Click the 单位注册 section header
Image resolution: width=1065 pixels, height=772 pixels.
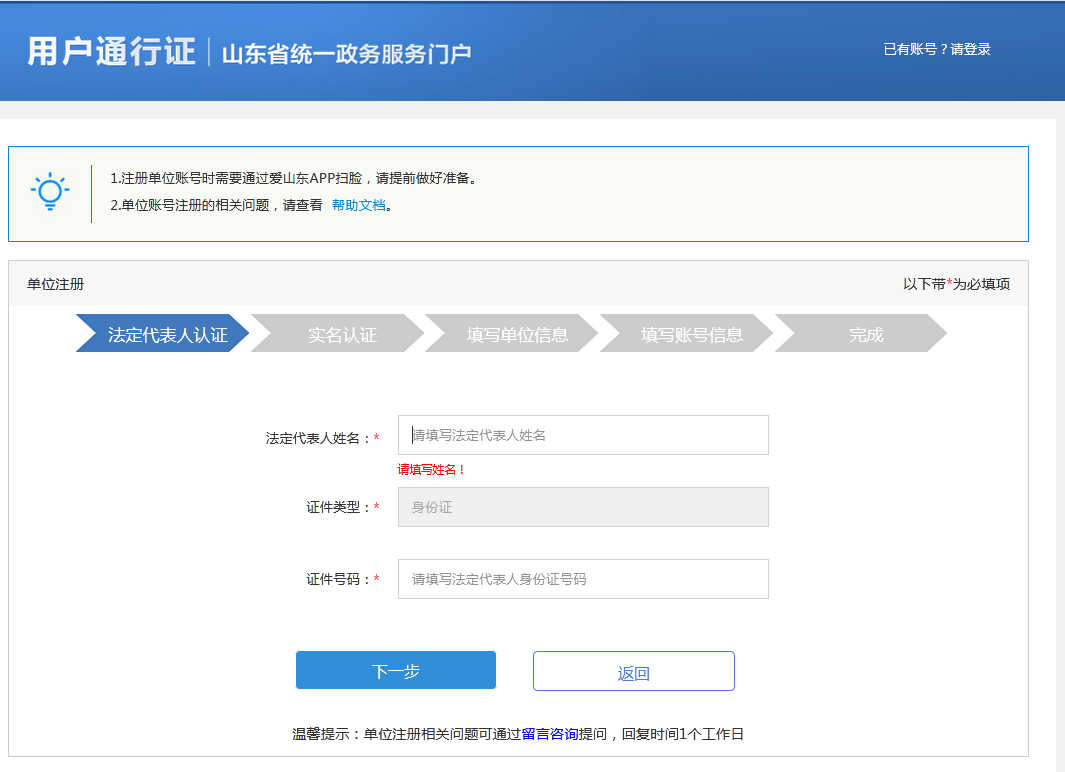coord(56,284)
